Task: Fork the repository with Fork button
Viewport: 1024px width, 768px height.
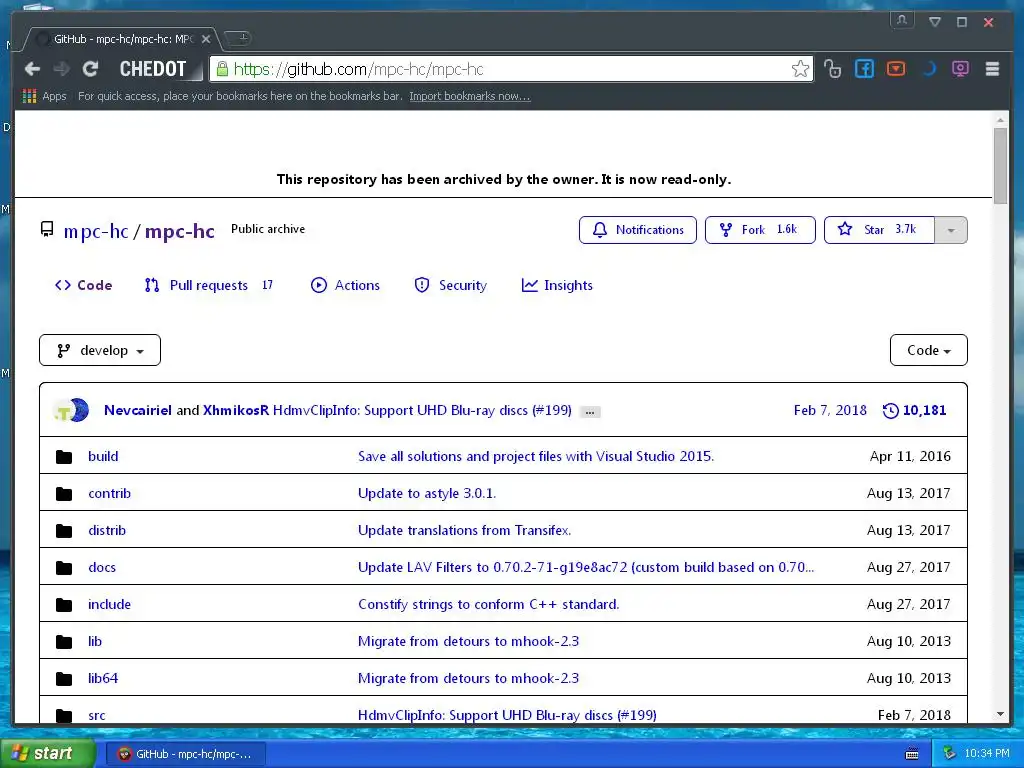Action: click(760, 230)
